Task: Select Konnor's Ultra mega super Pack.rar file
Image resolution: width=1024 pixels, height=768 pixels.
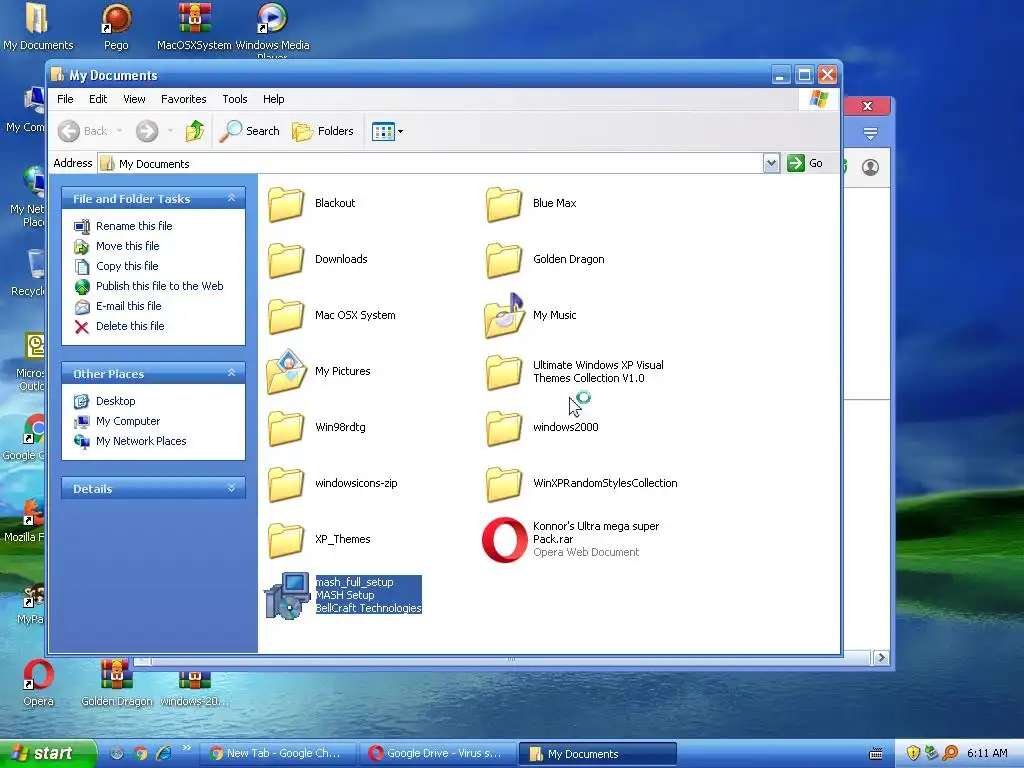Action: tap(571, 539)
